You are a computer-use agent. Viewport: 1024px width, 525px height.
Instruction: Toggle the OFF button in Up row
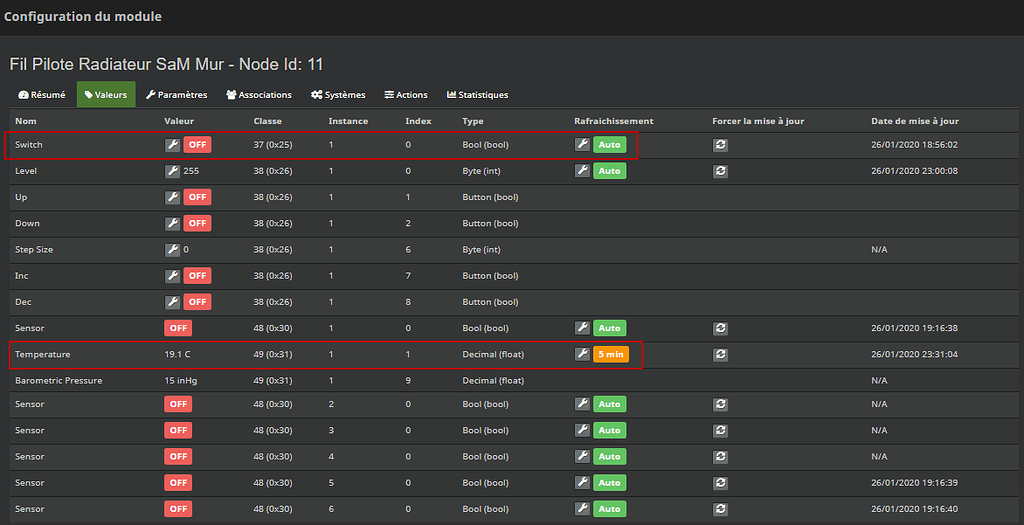(x=197, y=197)
